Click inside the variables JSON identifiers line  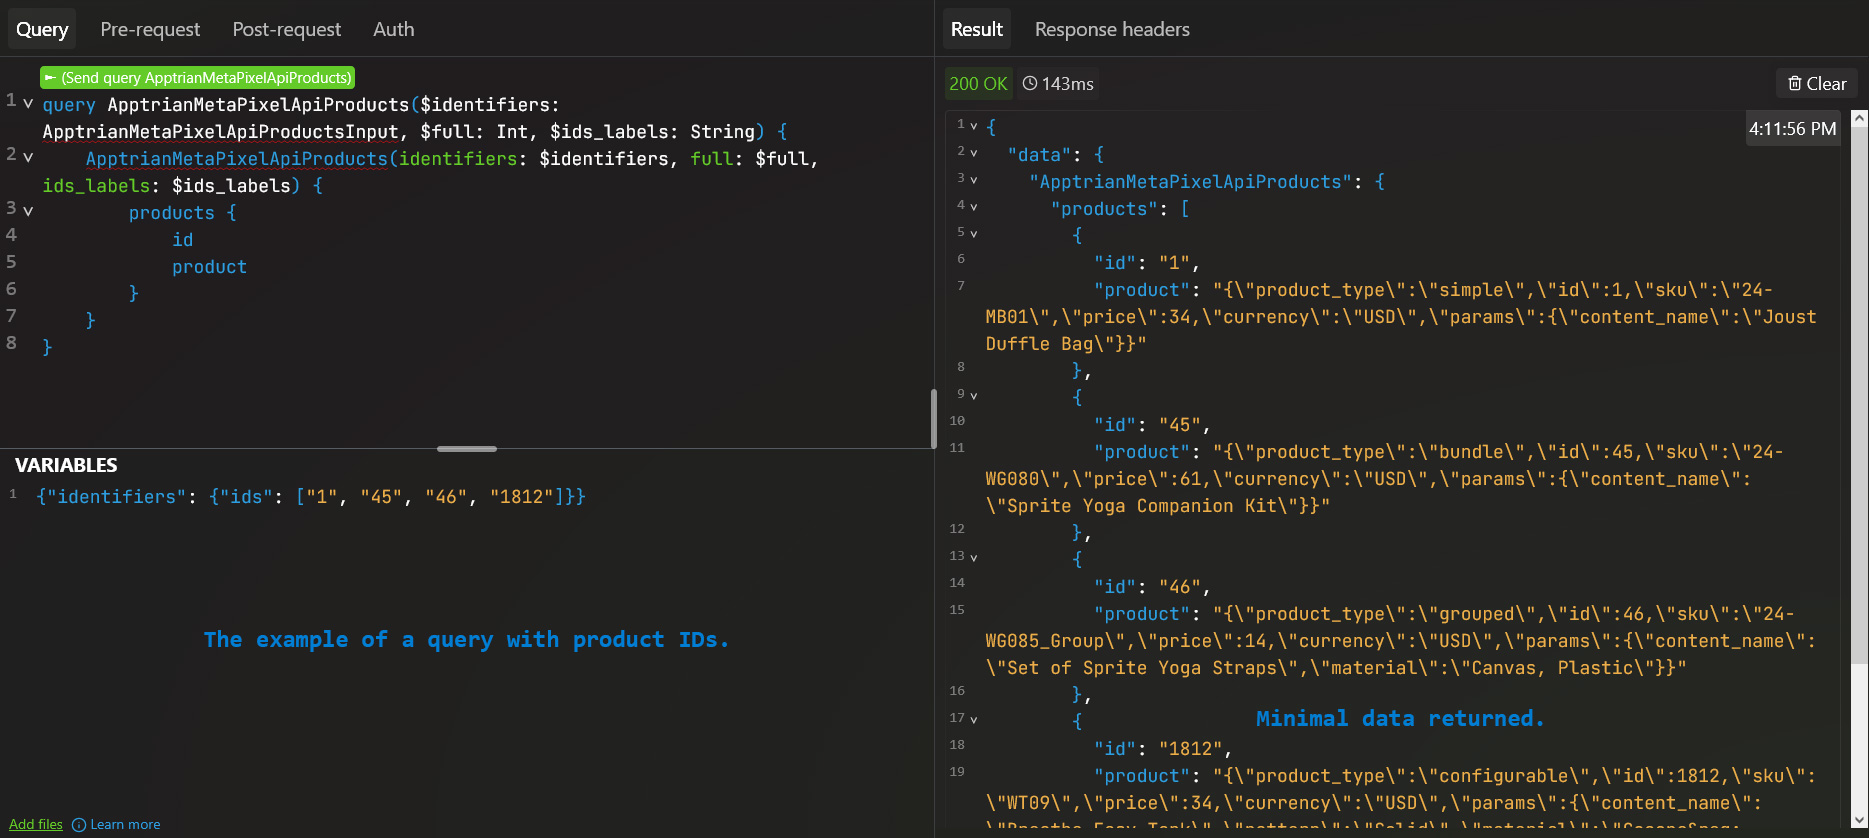tap(311, 497)
